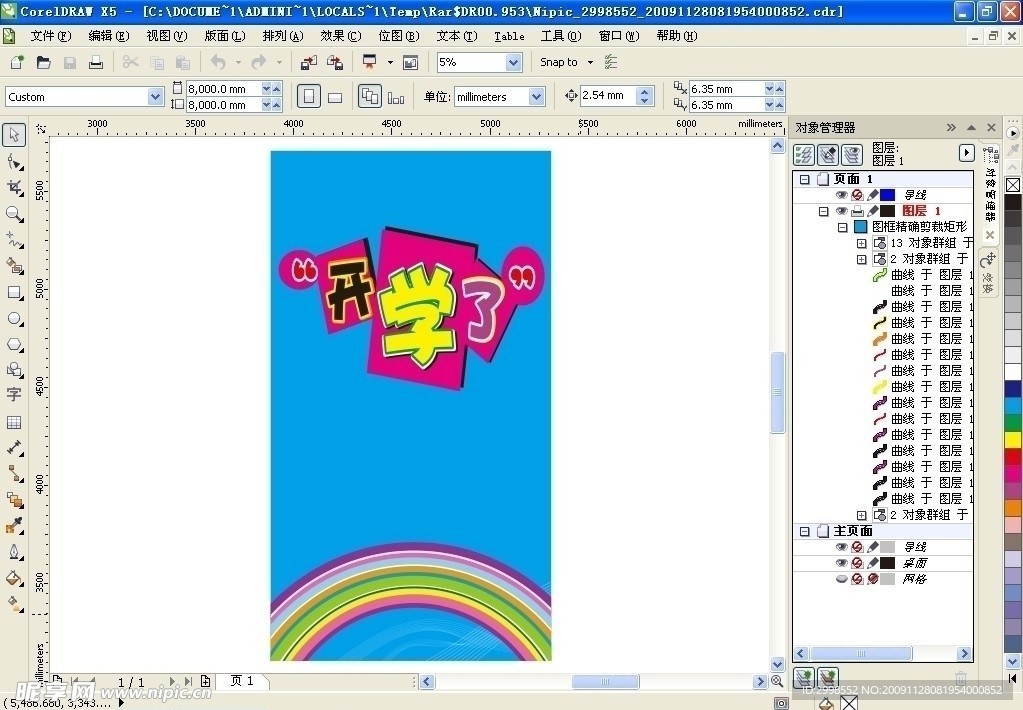Screen dimensions: 1023x710
Task: Switch page orientation to Portrait
Action: click(x=309, y=97)
